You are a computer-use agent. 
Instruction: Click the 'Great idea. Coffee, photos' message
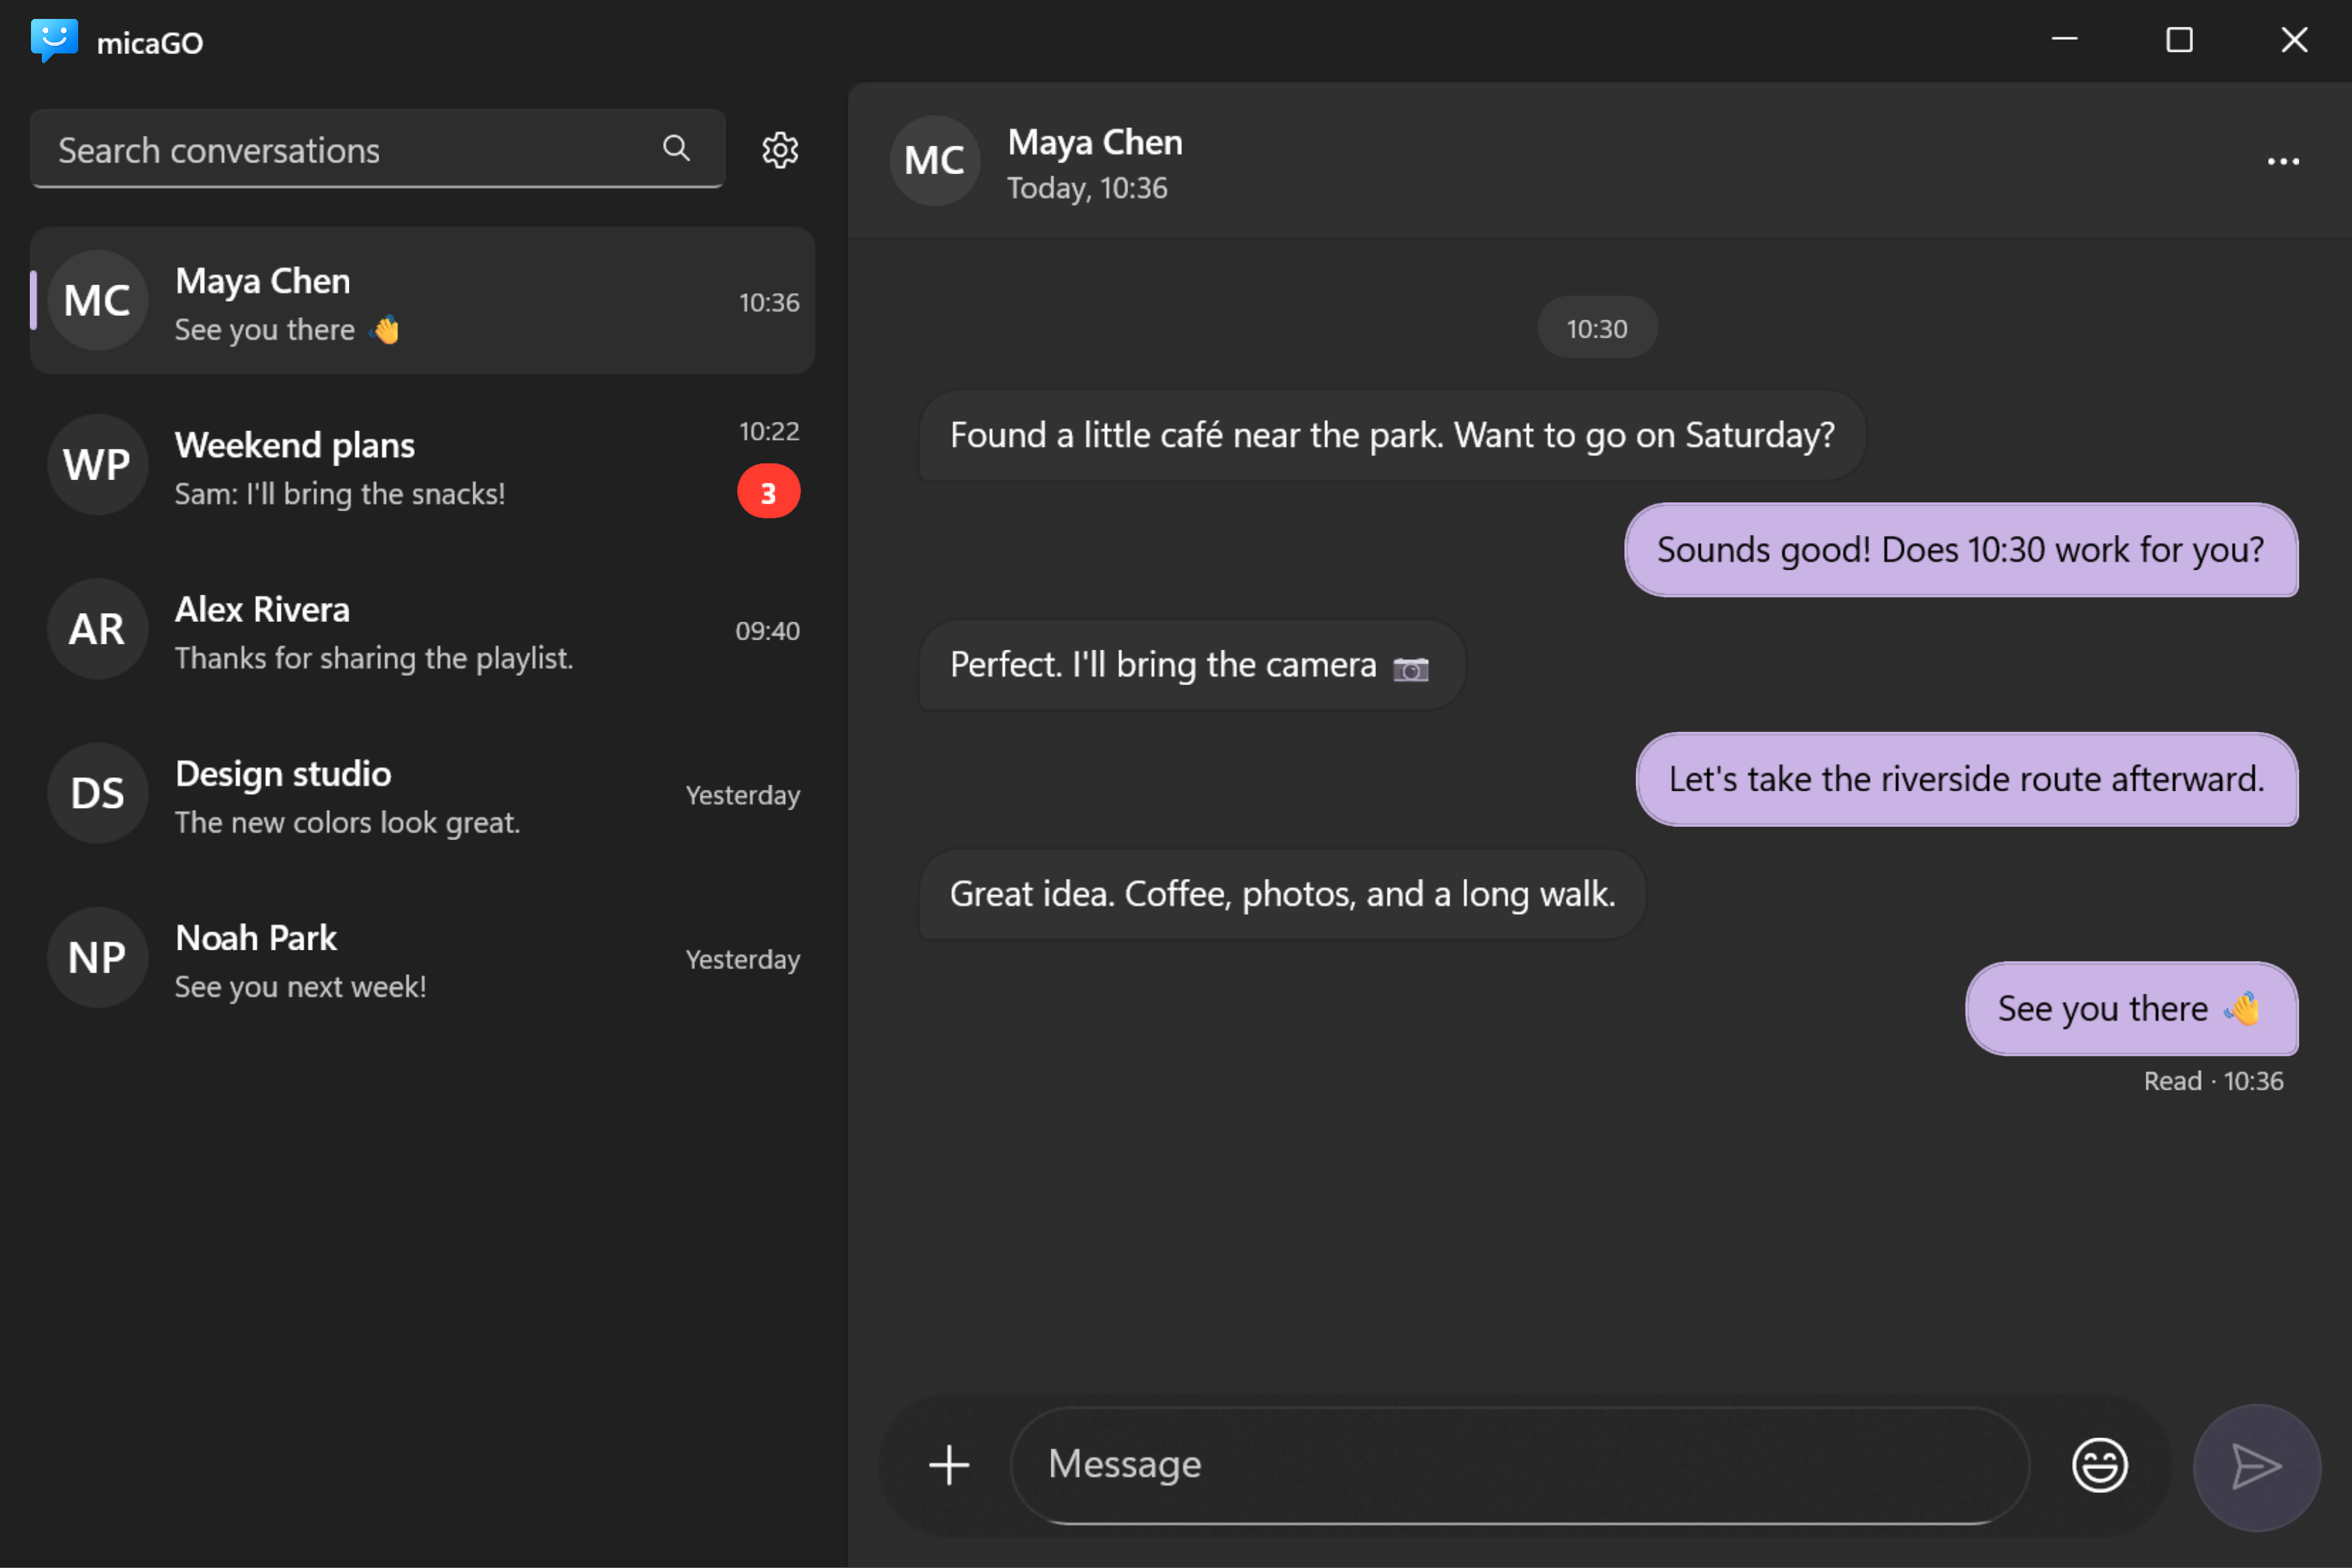click(x=1282, y=894)
